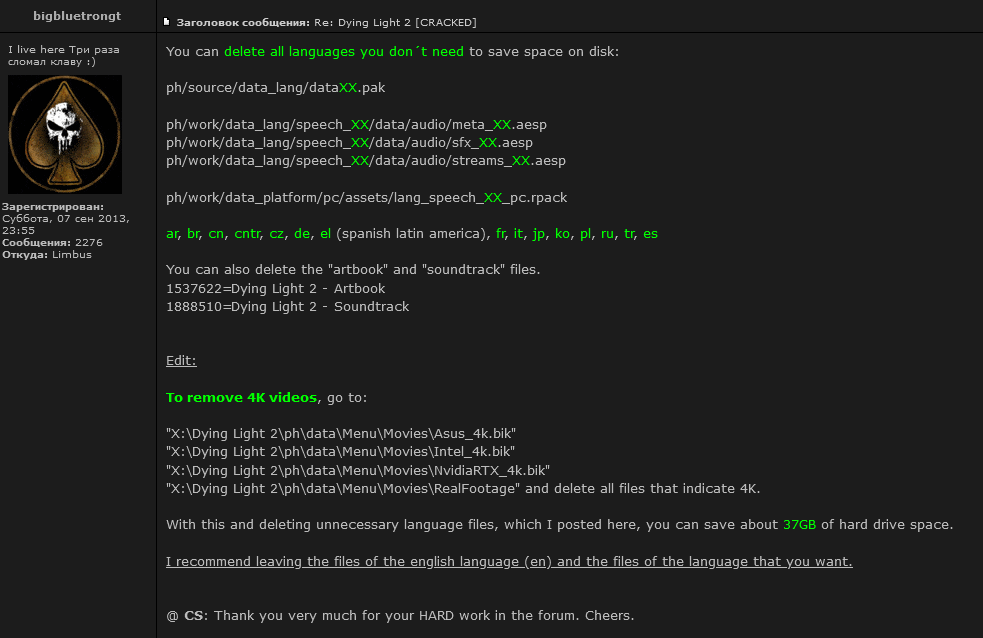
Task: Select the 'ru' language code
Action: [607, 233]
